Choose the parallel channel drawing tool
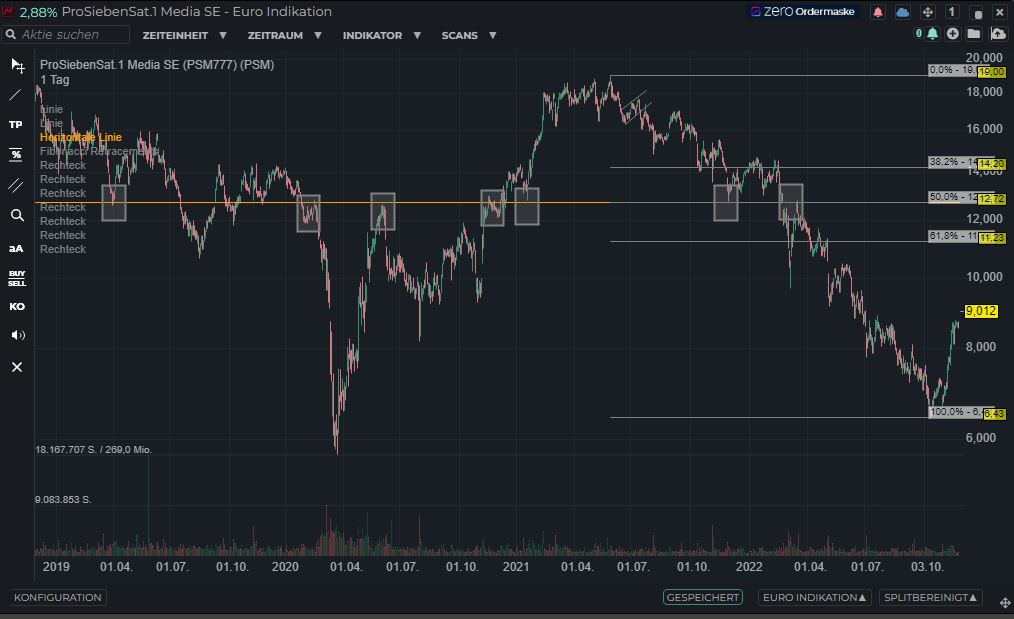 [x=16, y=185]
